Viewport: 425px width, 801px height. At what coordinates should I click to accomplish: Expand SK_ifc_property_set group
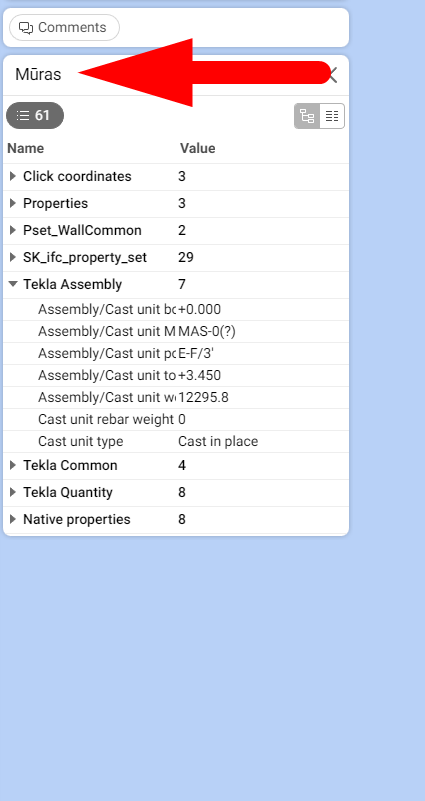click(x=13, y=257)
